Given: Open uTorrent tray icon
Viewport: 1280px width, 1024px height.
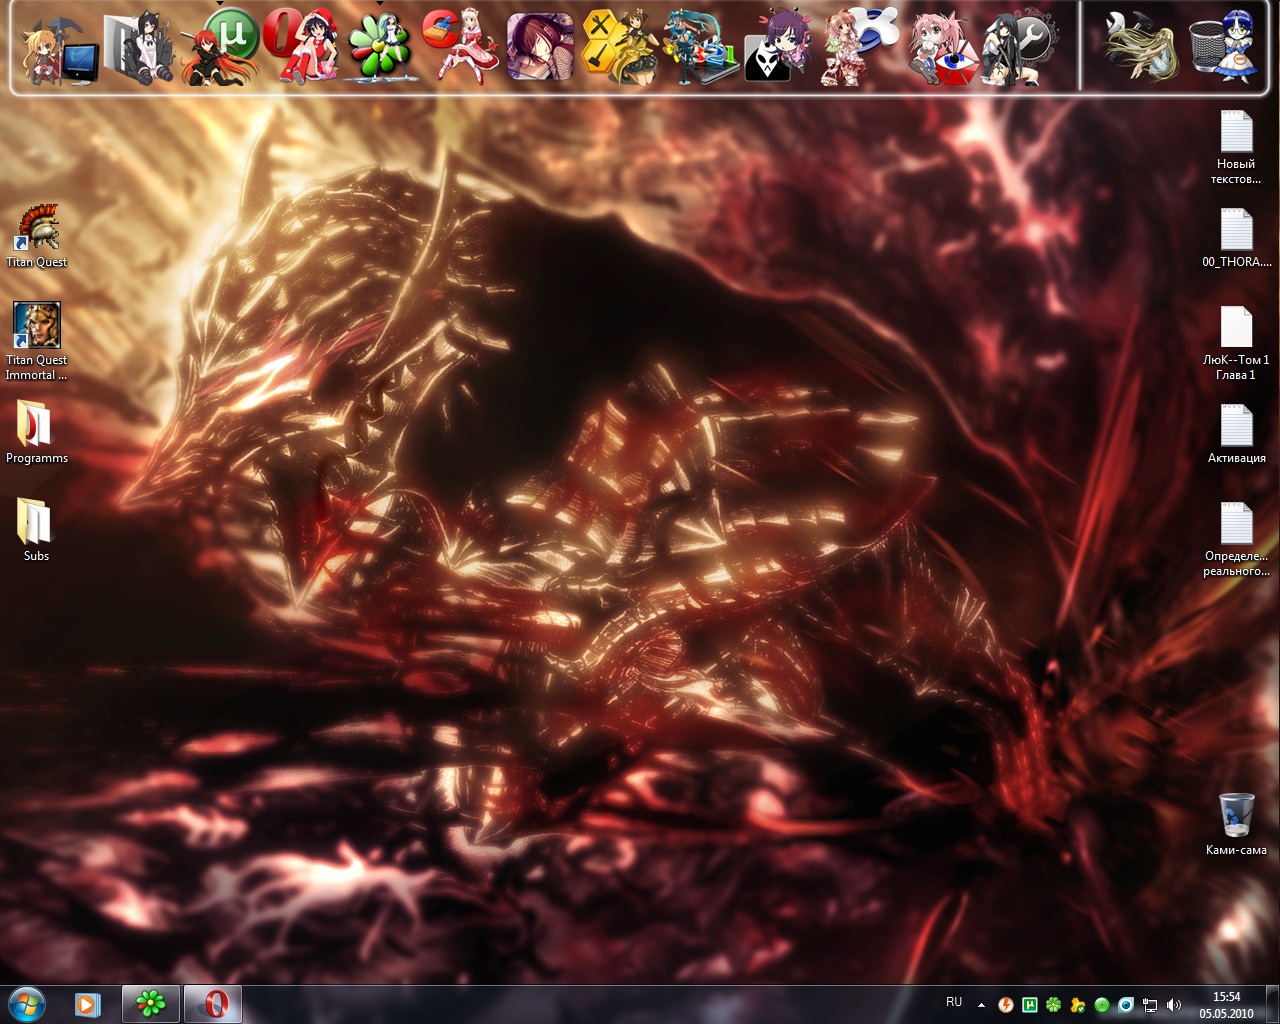Looking at the screenshot, I should point(1030,1005).
